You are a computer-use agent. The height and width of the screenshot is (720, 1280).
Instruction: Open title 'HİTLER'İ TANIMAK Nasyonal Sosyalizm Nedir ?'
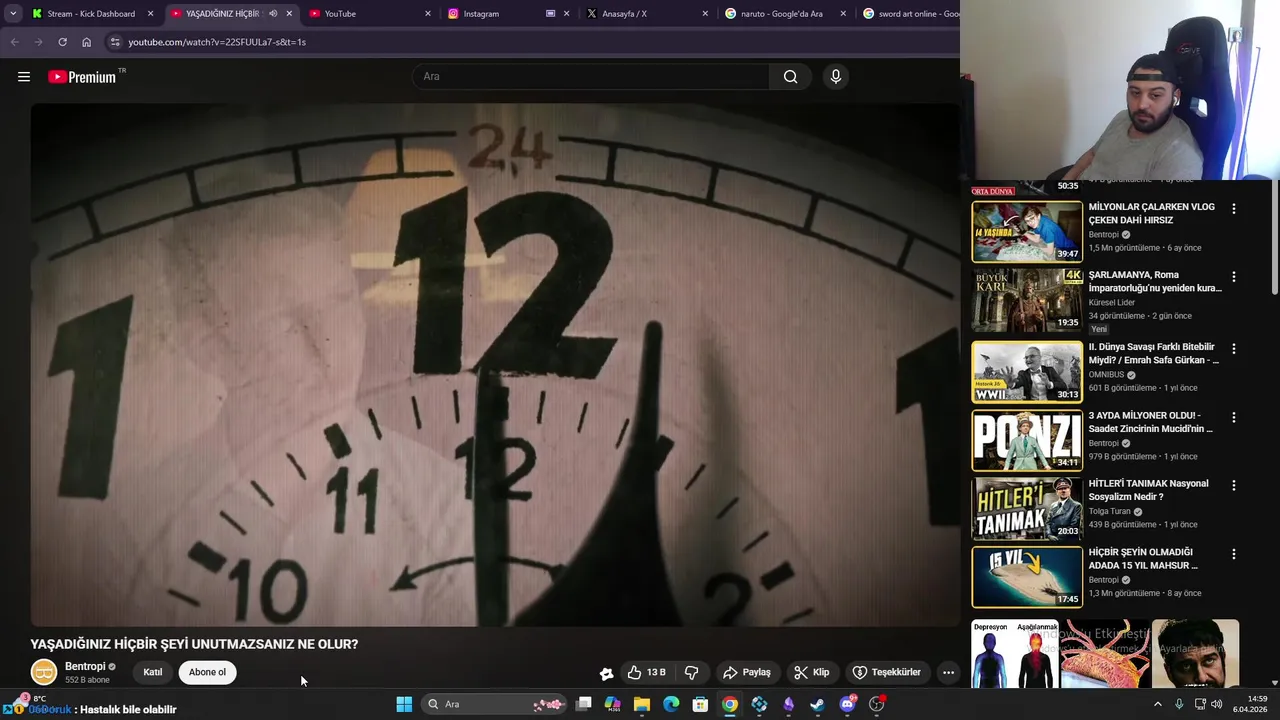tap(1148, 490)
